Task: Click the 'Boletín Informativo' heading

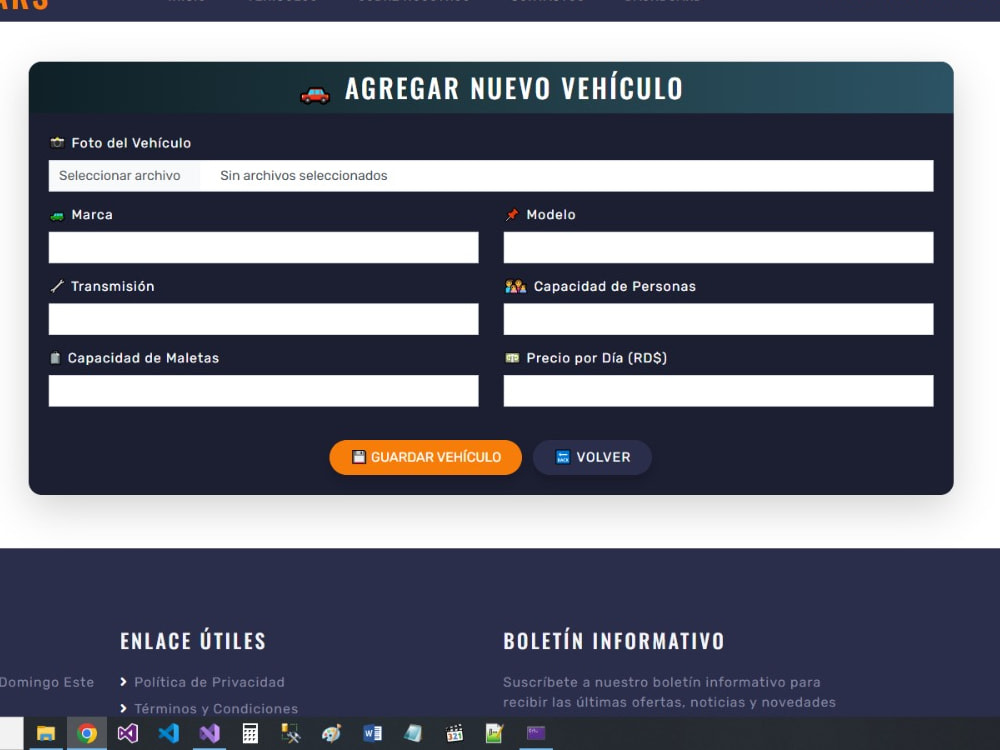Action: click(614, 641)
